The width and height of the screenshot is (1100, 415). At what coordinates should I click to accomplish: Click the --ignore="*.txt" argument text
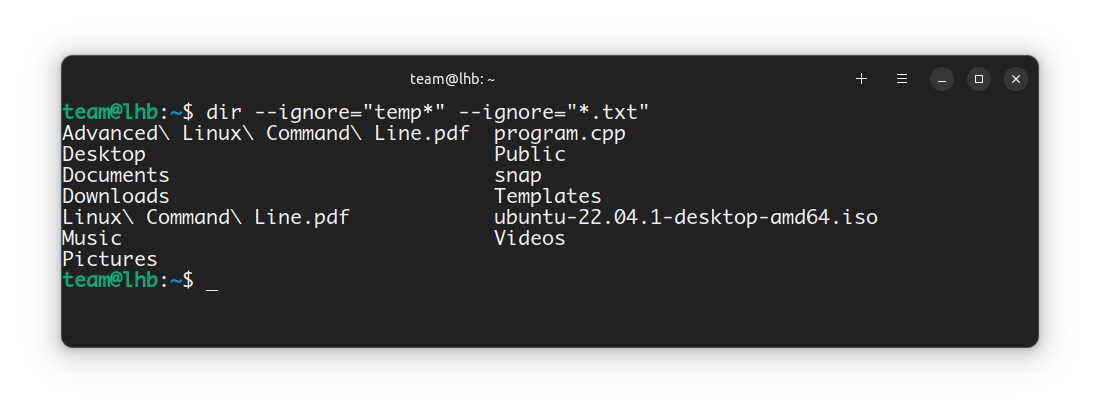[x=554, y=112]
